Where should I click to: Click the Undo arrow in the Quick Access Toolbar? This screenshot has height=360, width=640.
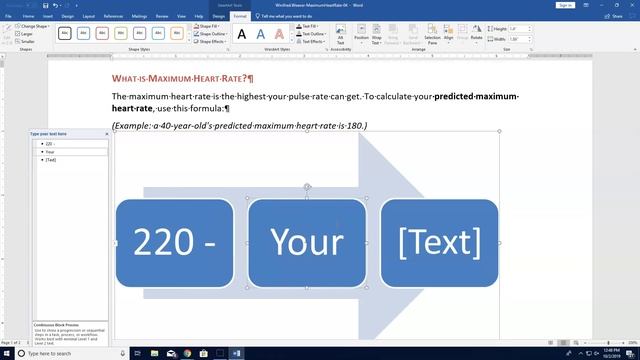coord(55,5)
